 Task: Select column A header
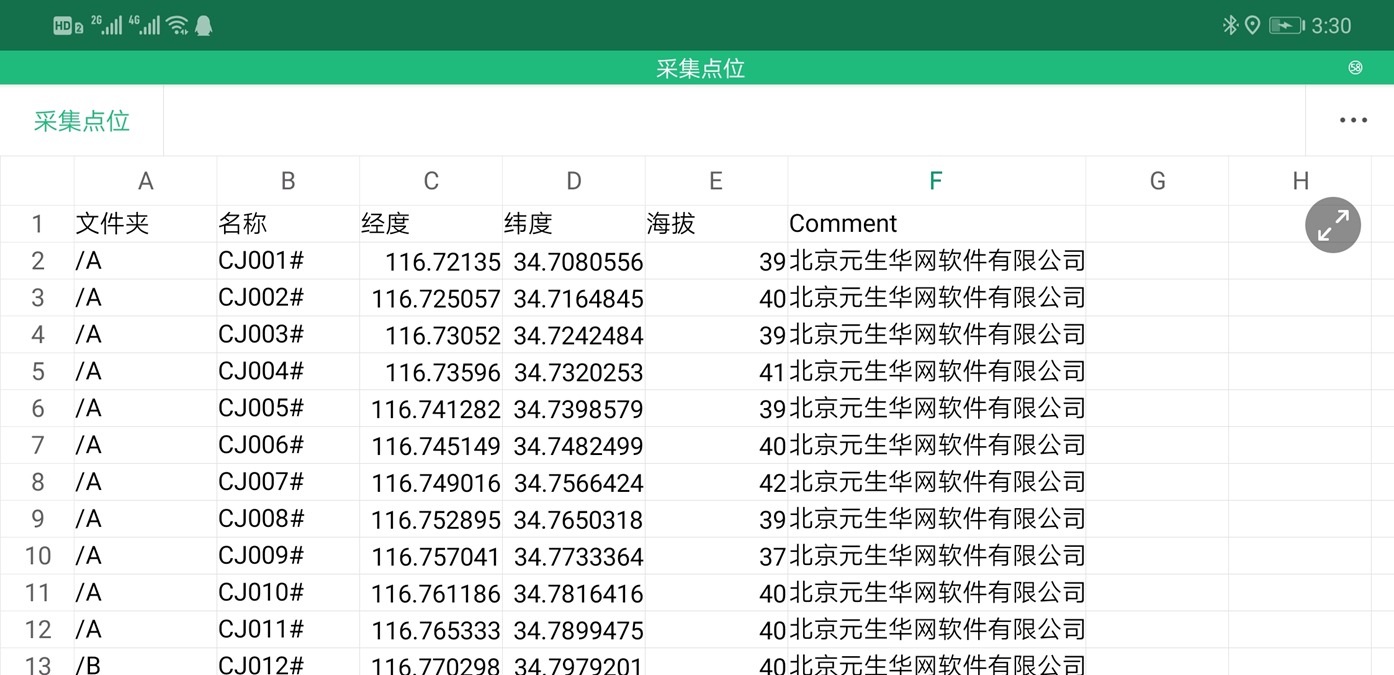pyautogui.click(x=145, y=181)
